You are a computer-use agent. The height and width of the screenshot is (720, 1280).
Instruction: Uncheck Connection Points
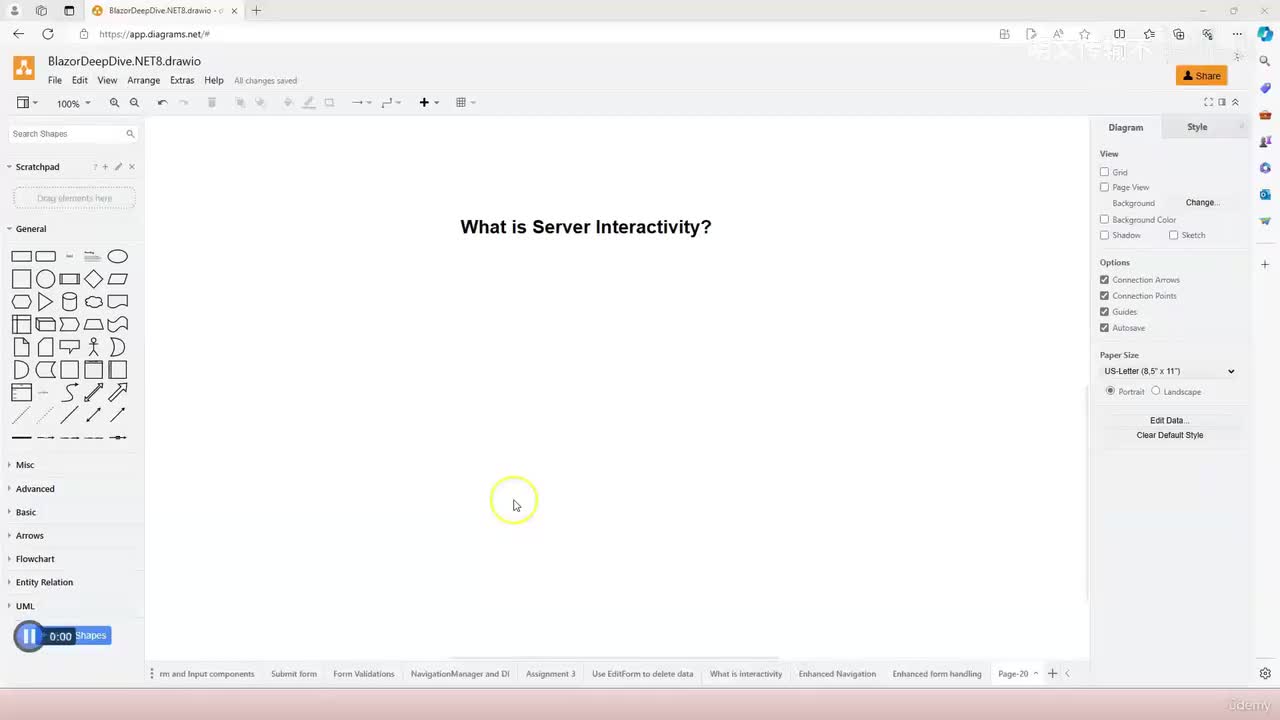click(x=1104, y=296)
